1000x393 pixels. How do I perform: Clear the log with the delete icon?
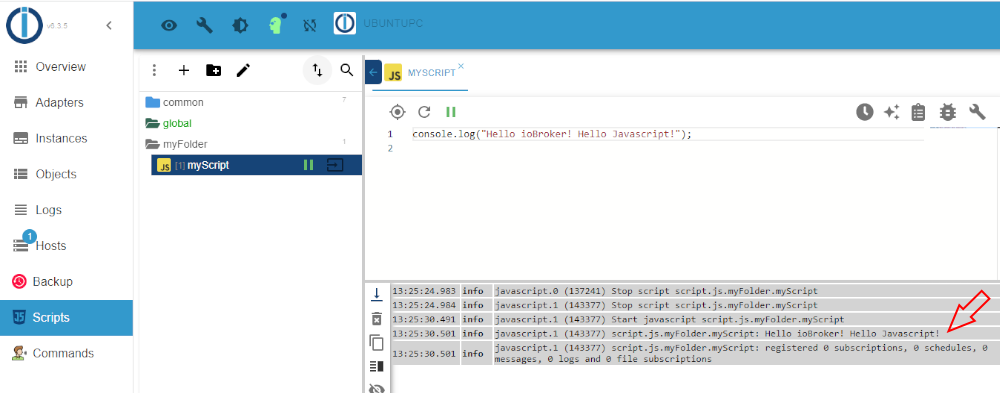[376, 318]
